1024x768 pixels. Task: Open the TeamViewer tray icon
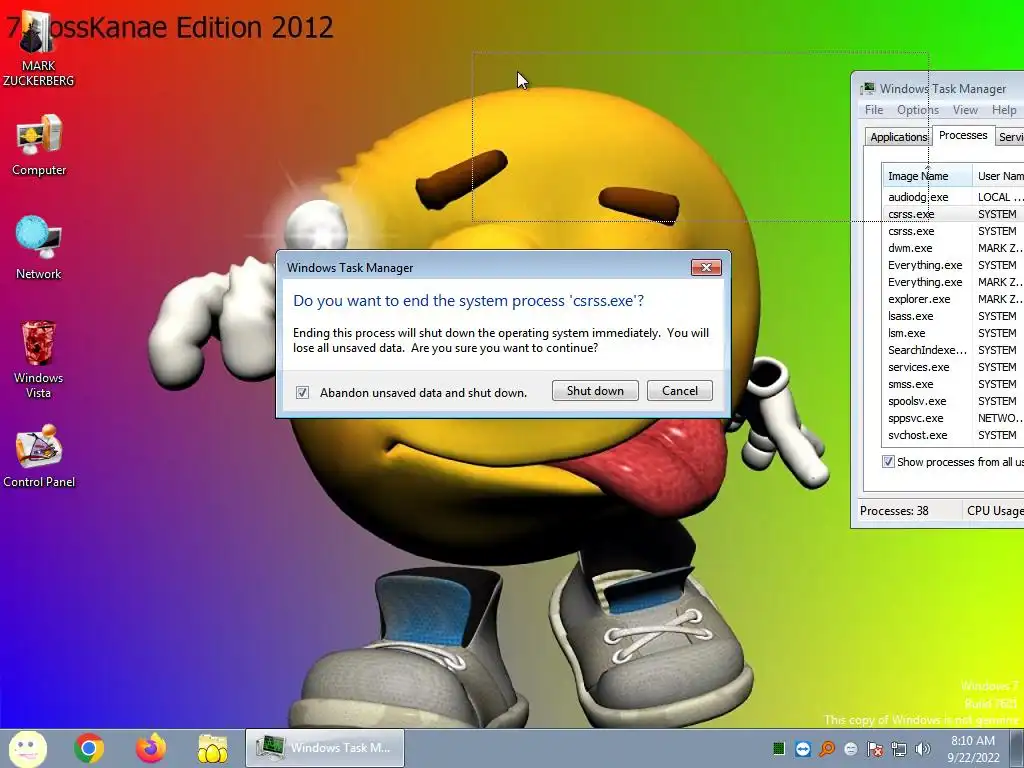(803, 748)
